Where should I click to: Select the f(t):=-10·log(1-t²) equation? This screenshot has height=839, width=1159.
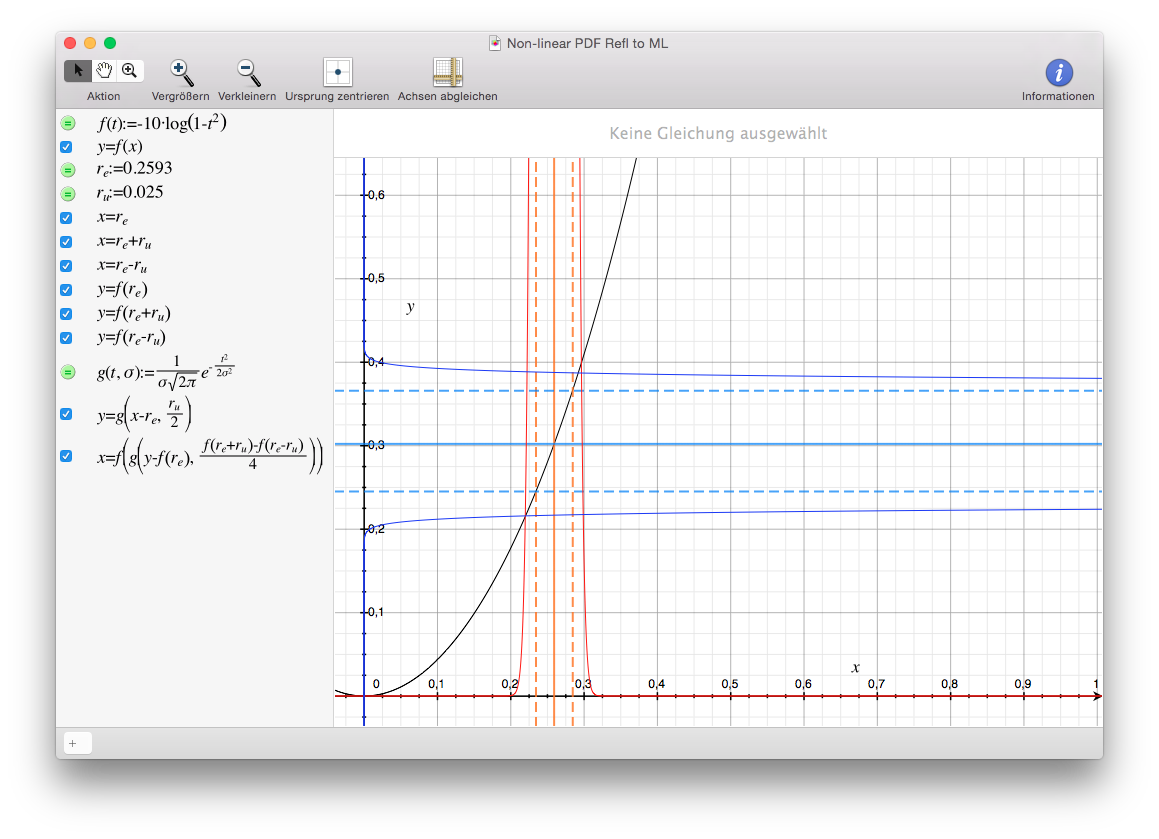(161, 123)
